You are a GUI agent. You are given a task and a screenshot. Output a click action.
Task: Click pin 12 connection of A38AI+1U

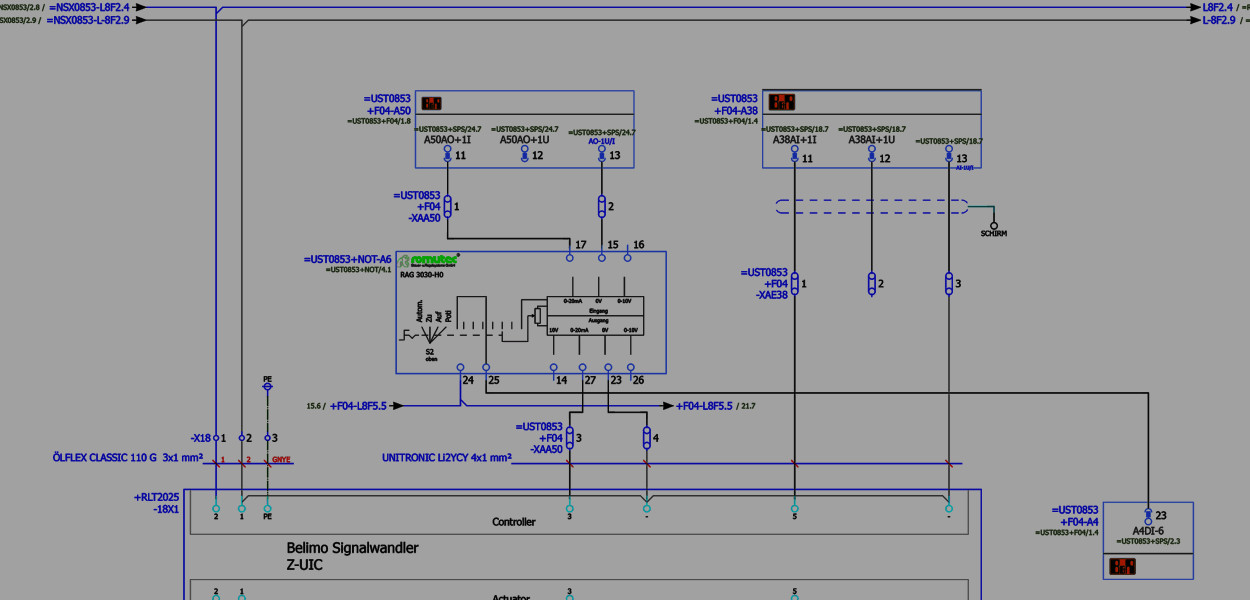click(x=871, y=153)
